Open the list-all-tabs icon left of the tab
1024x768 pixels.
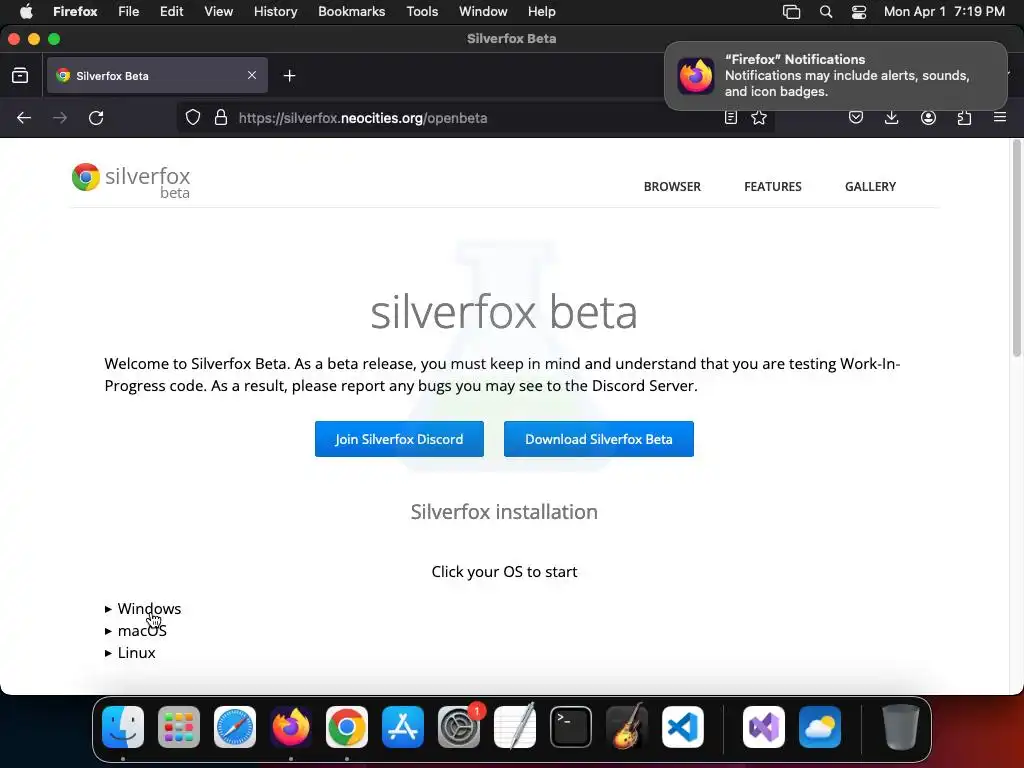20,76
